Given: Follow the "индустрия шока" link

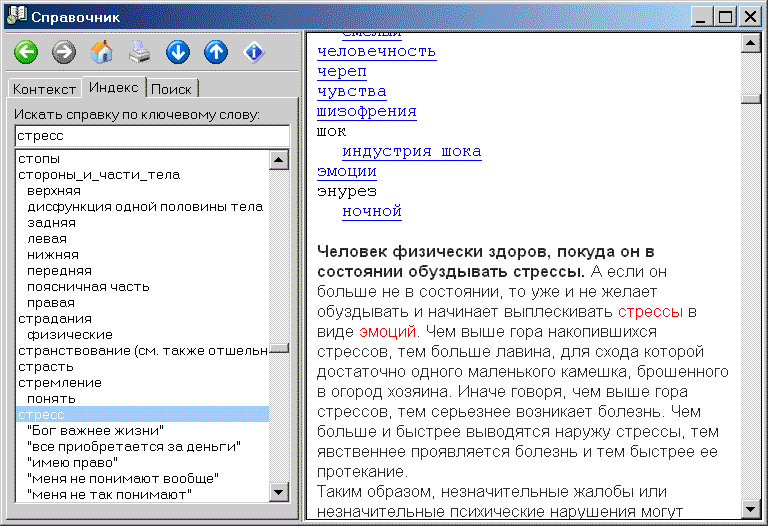Looking at the screenshot, I should [x=411, y=151].
